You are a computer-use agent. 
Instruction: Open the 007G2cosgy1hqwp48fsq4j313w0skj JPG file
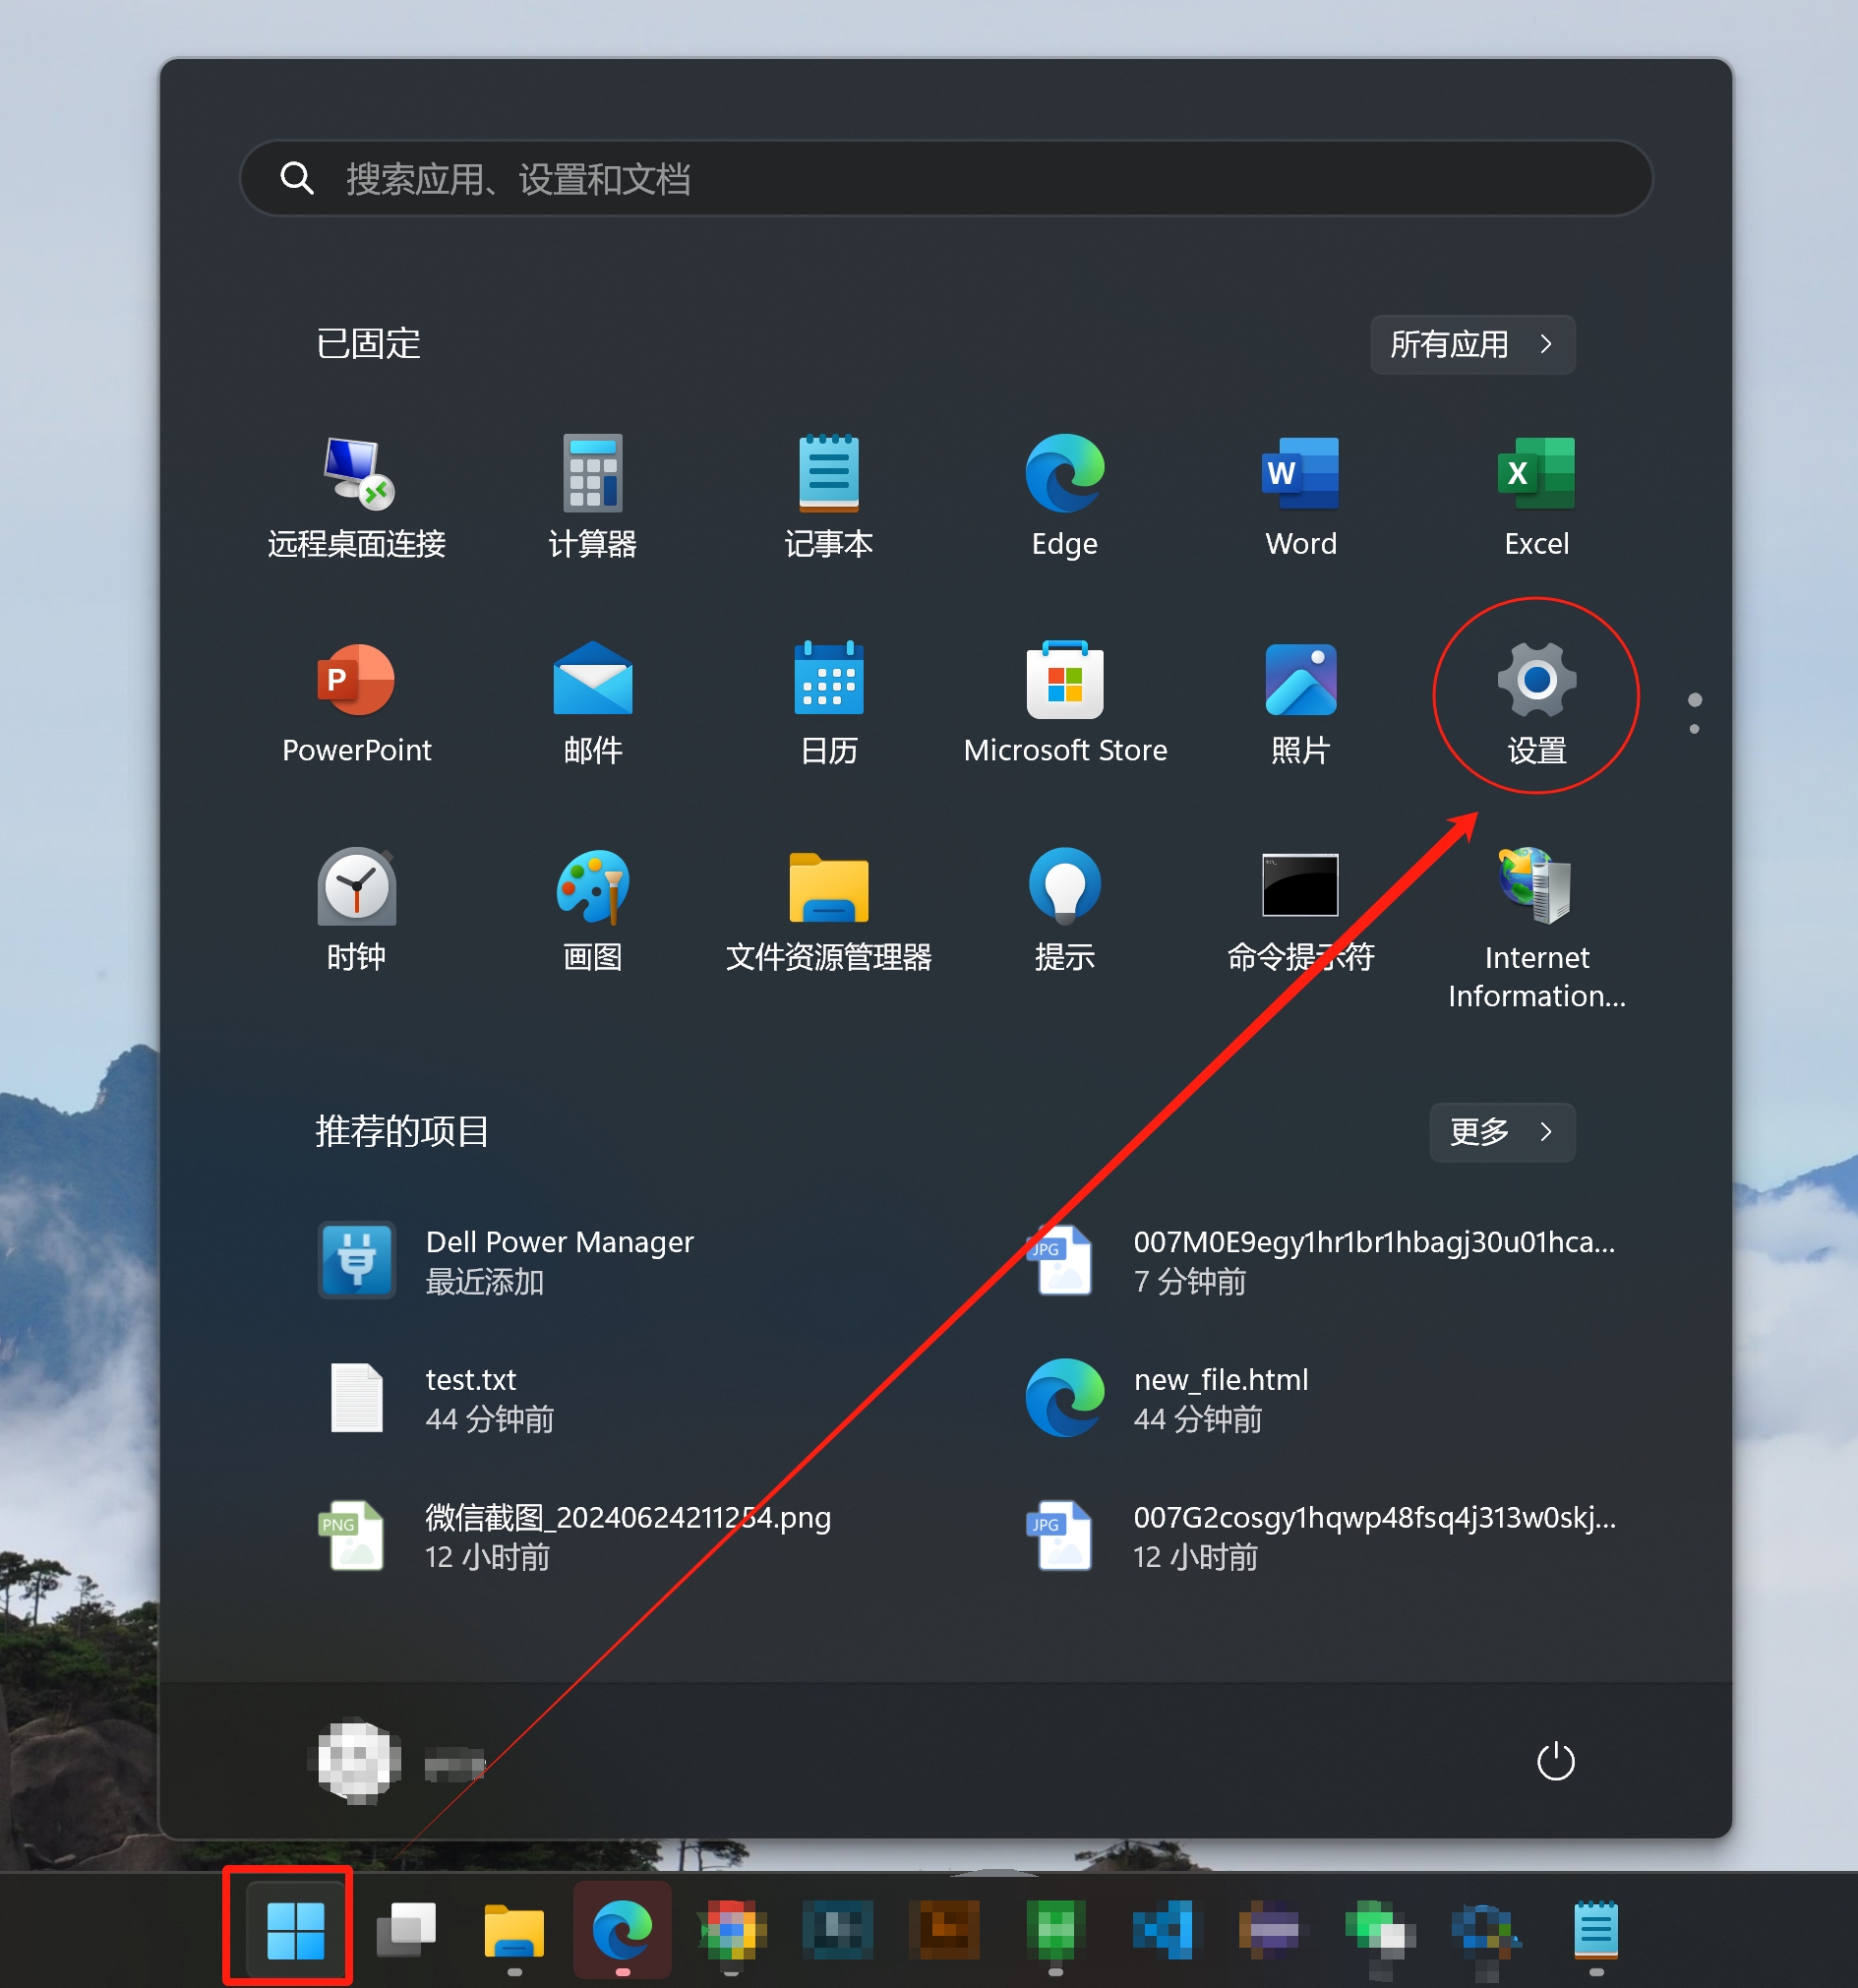pyautogui.click(x=1320, y=1536)
